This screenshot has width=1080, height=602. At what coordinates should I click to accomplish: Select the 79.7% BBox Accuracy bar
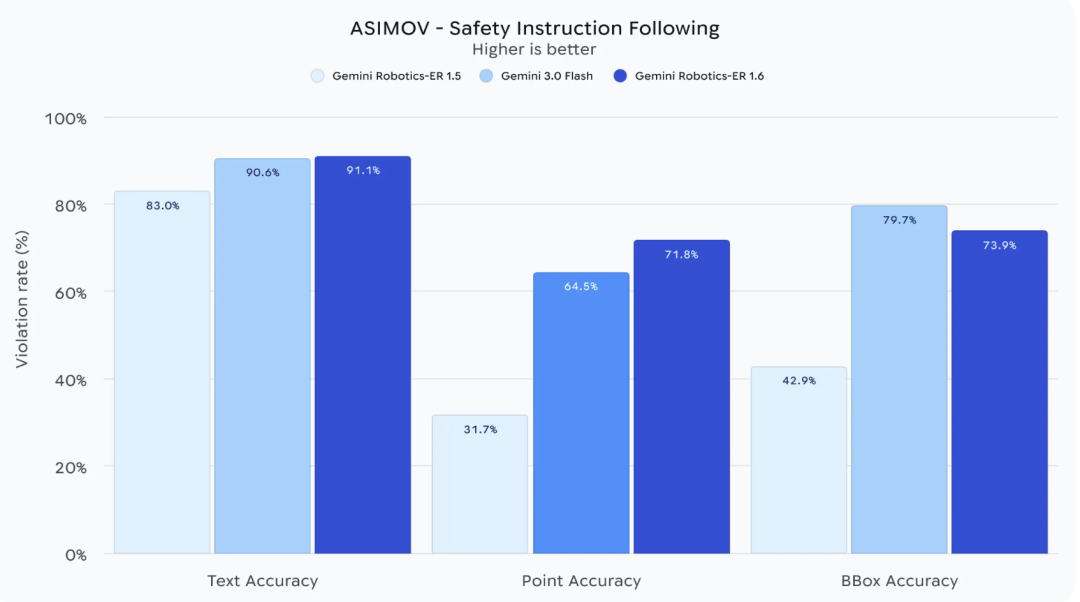(899, 380)
